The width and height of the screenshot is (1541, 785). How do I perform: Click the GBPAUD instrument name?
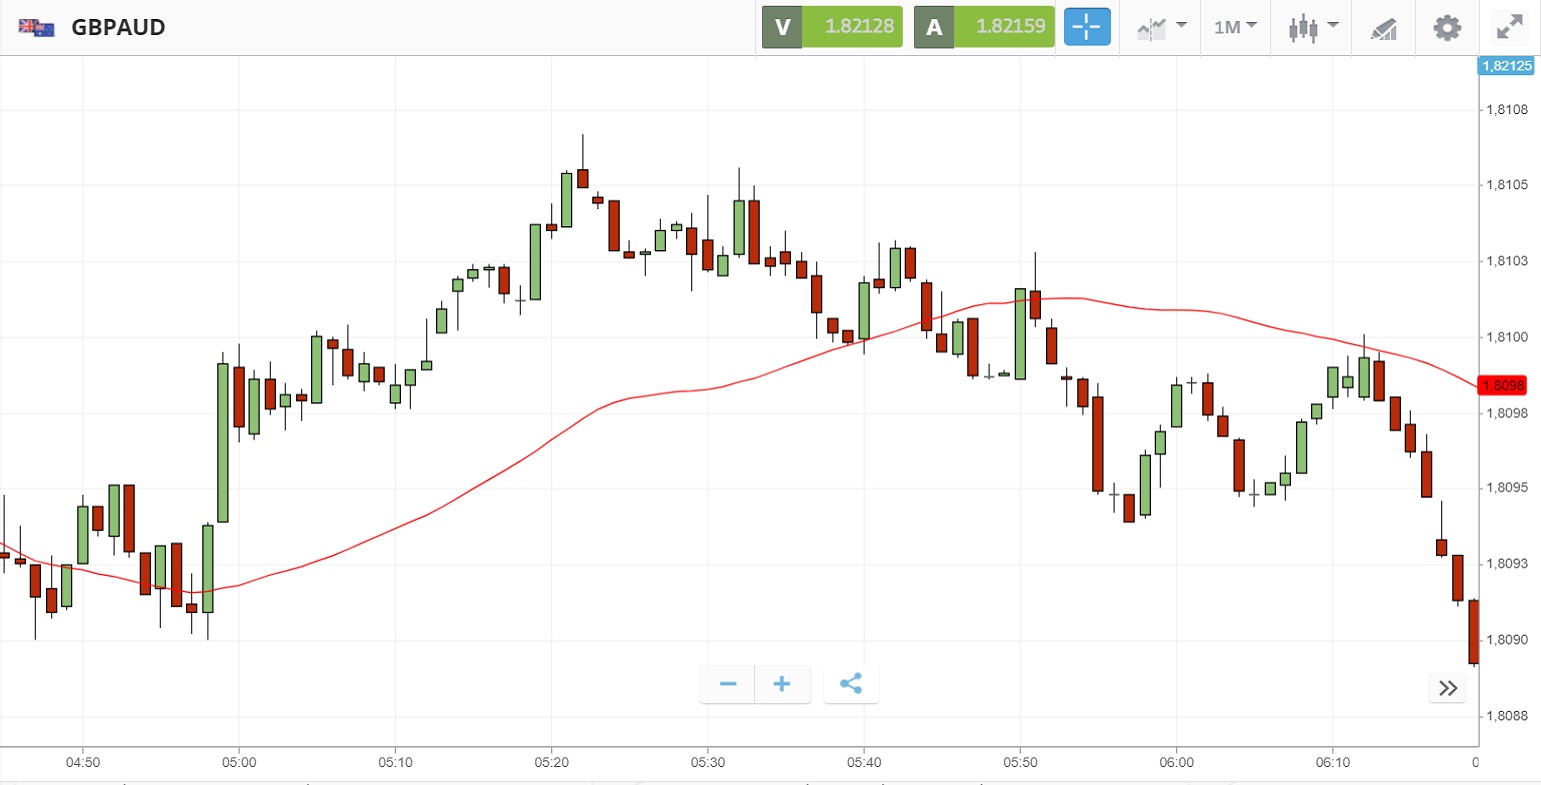(118, 27)
